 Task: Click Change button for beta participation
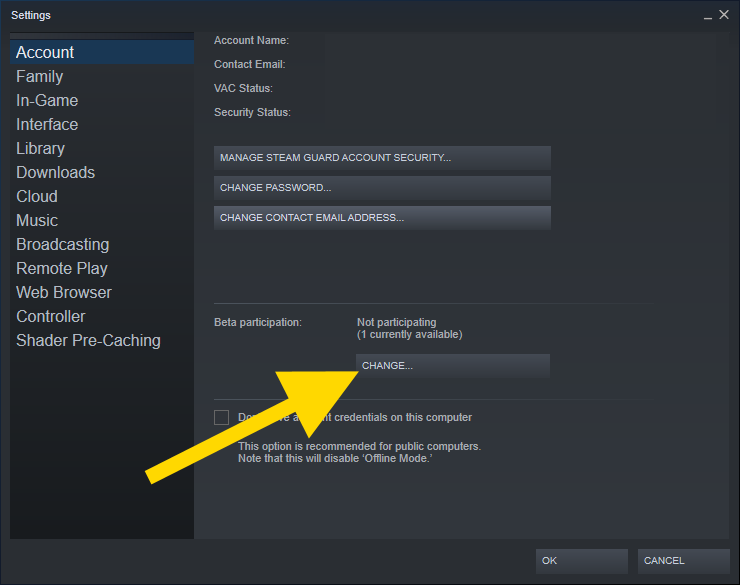pyautogui.click(x=453, y=366)
